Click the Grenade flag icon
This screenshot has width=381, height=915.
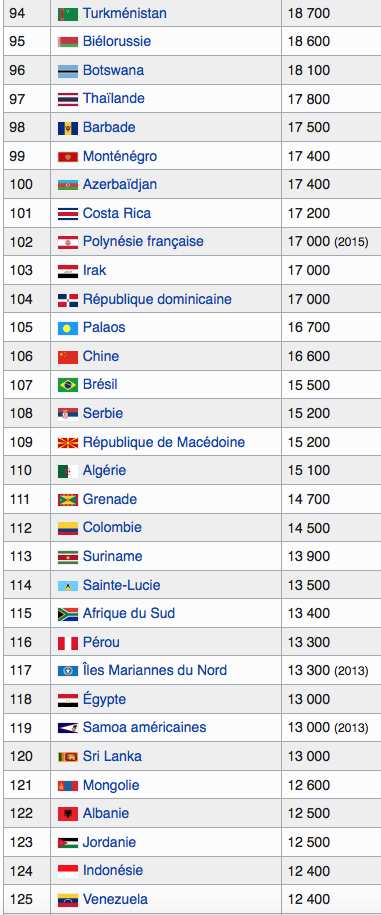(68, 500)
